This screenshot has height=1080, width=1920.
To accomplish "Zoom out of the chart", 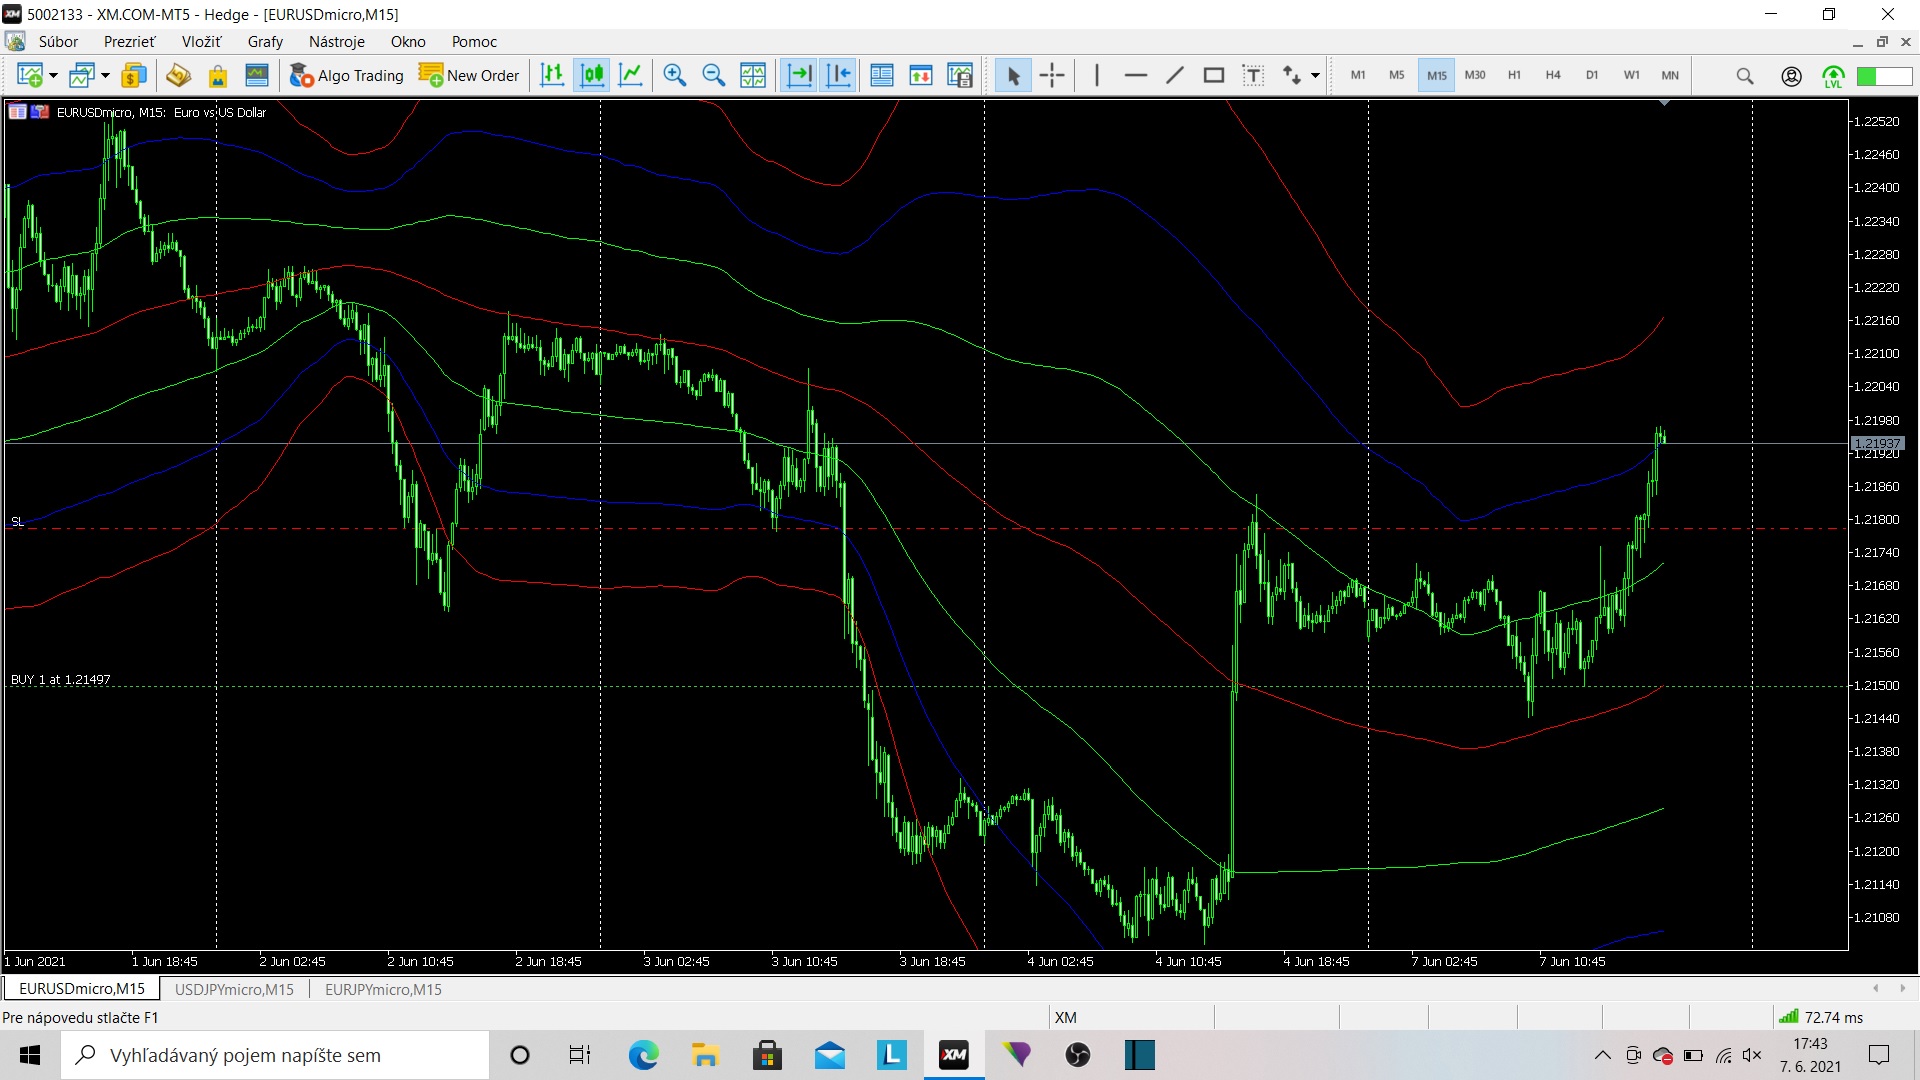I will (x=714, y=75).
